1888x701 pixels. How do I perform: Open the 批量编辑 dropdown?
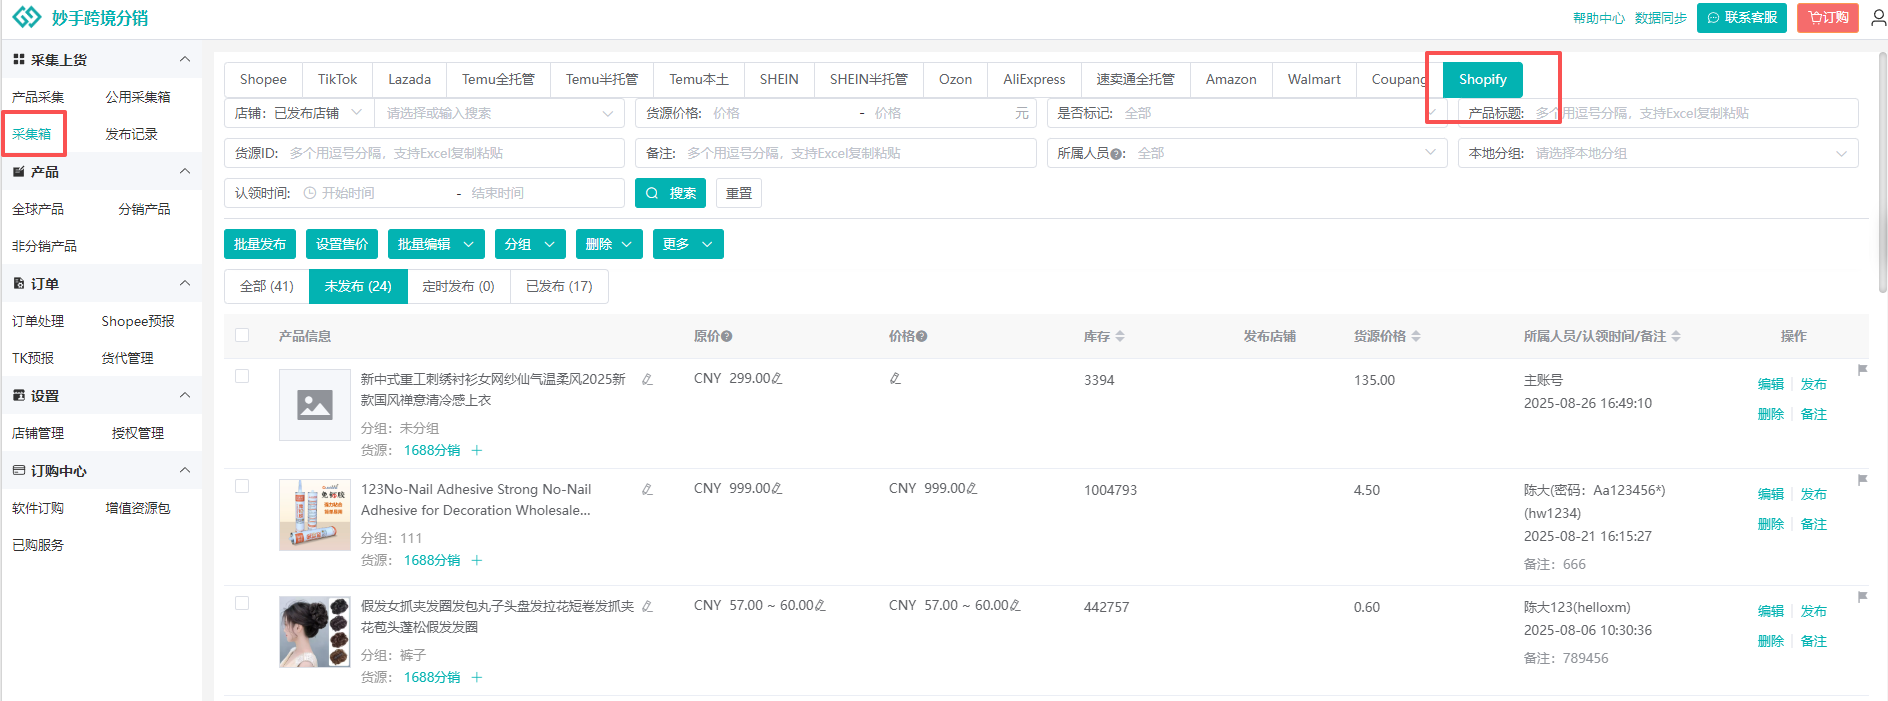(436, 244)
